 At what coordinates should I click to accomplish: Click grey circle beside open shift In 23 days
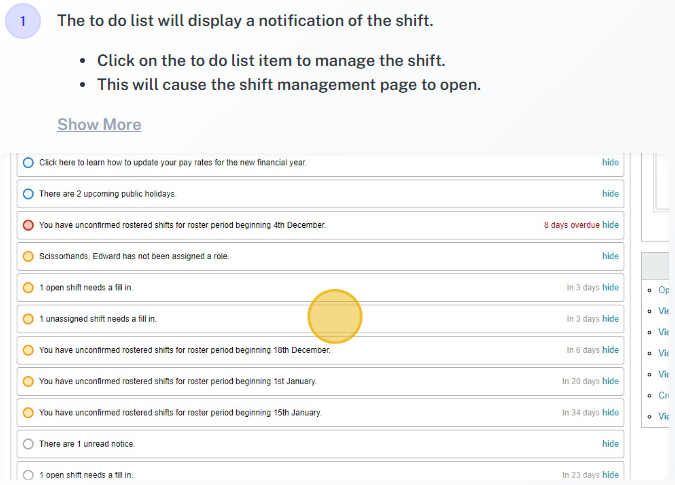(28, 475)
